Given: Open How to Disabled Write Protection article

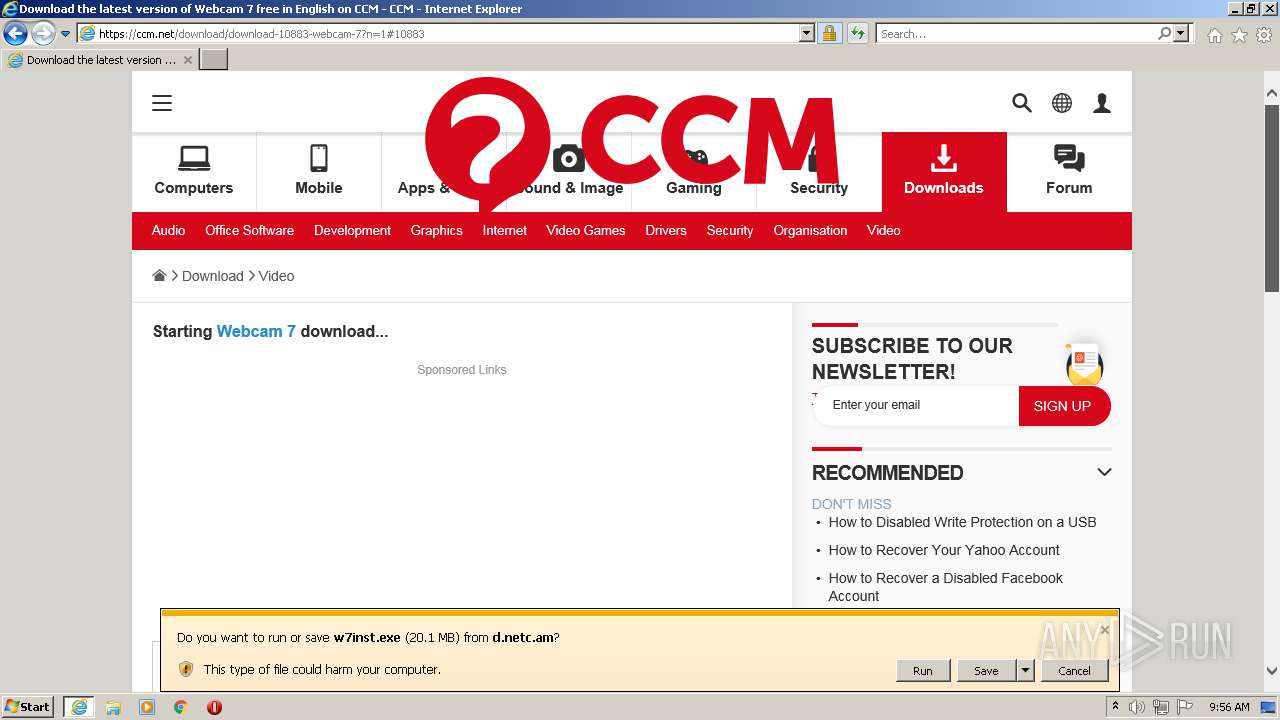Looking at the screenshot, I should [962, 522].
